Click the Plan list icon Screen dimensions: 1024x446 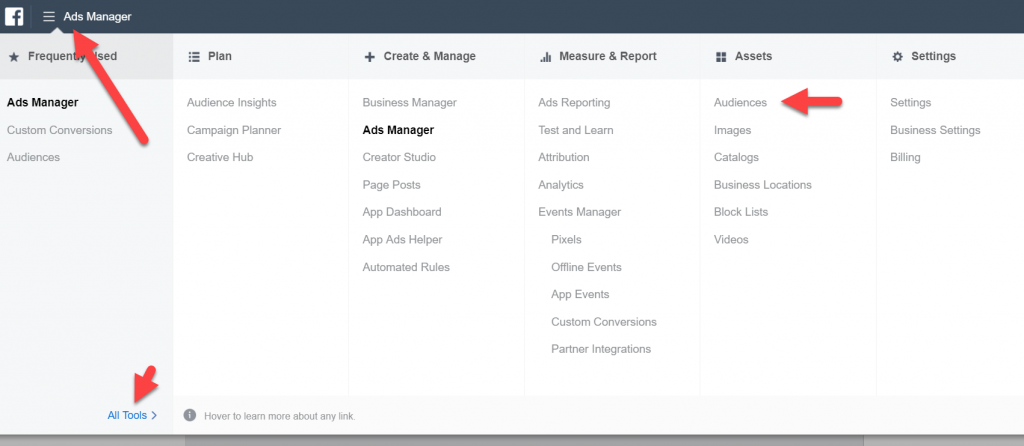(x=194, y=57)
